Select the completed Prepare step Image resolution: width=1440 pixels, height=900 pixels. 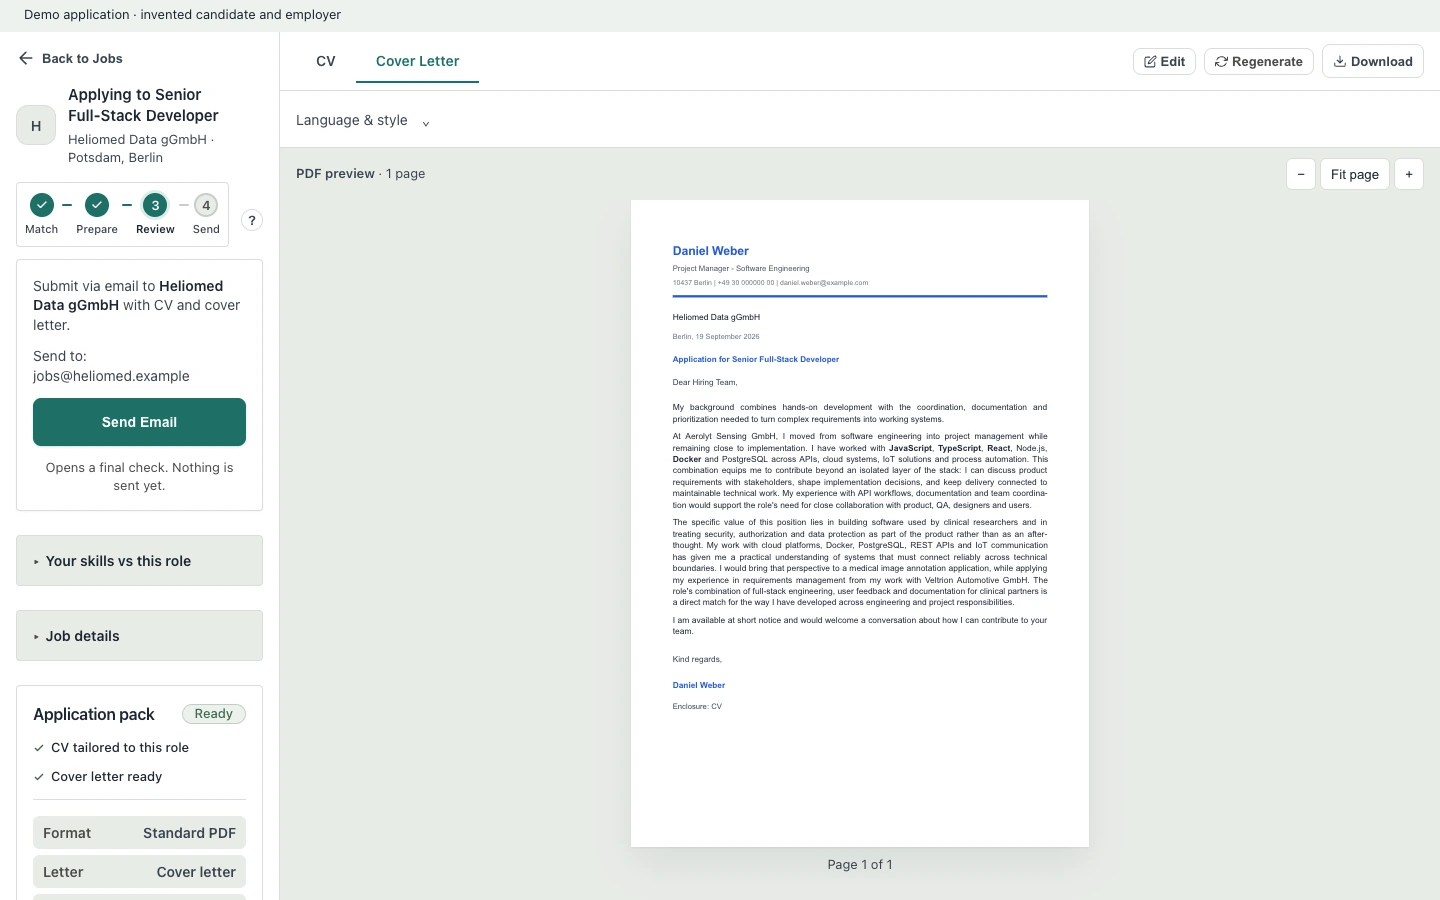coord(97,215)
